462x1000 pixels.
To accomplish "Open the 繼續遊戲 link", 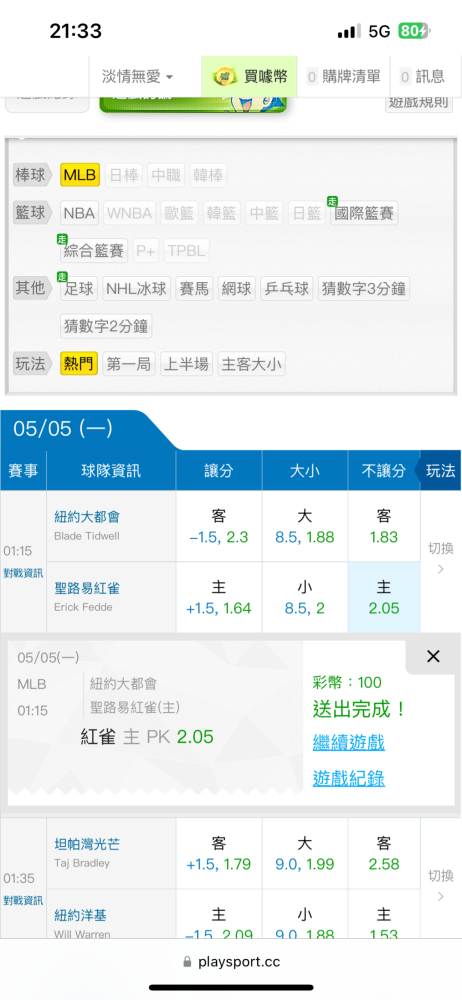I will pyautogui.click(x=348, y=742).
